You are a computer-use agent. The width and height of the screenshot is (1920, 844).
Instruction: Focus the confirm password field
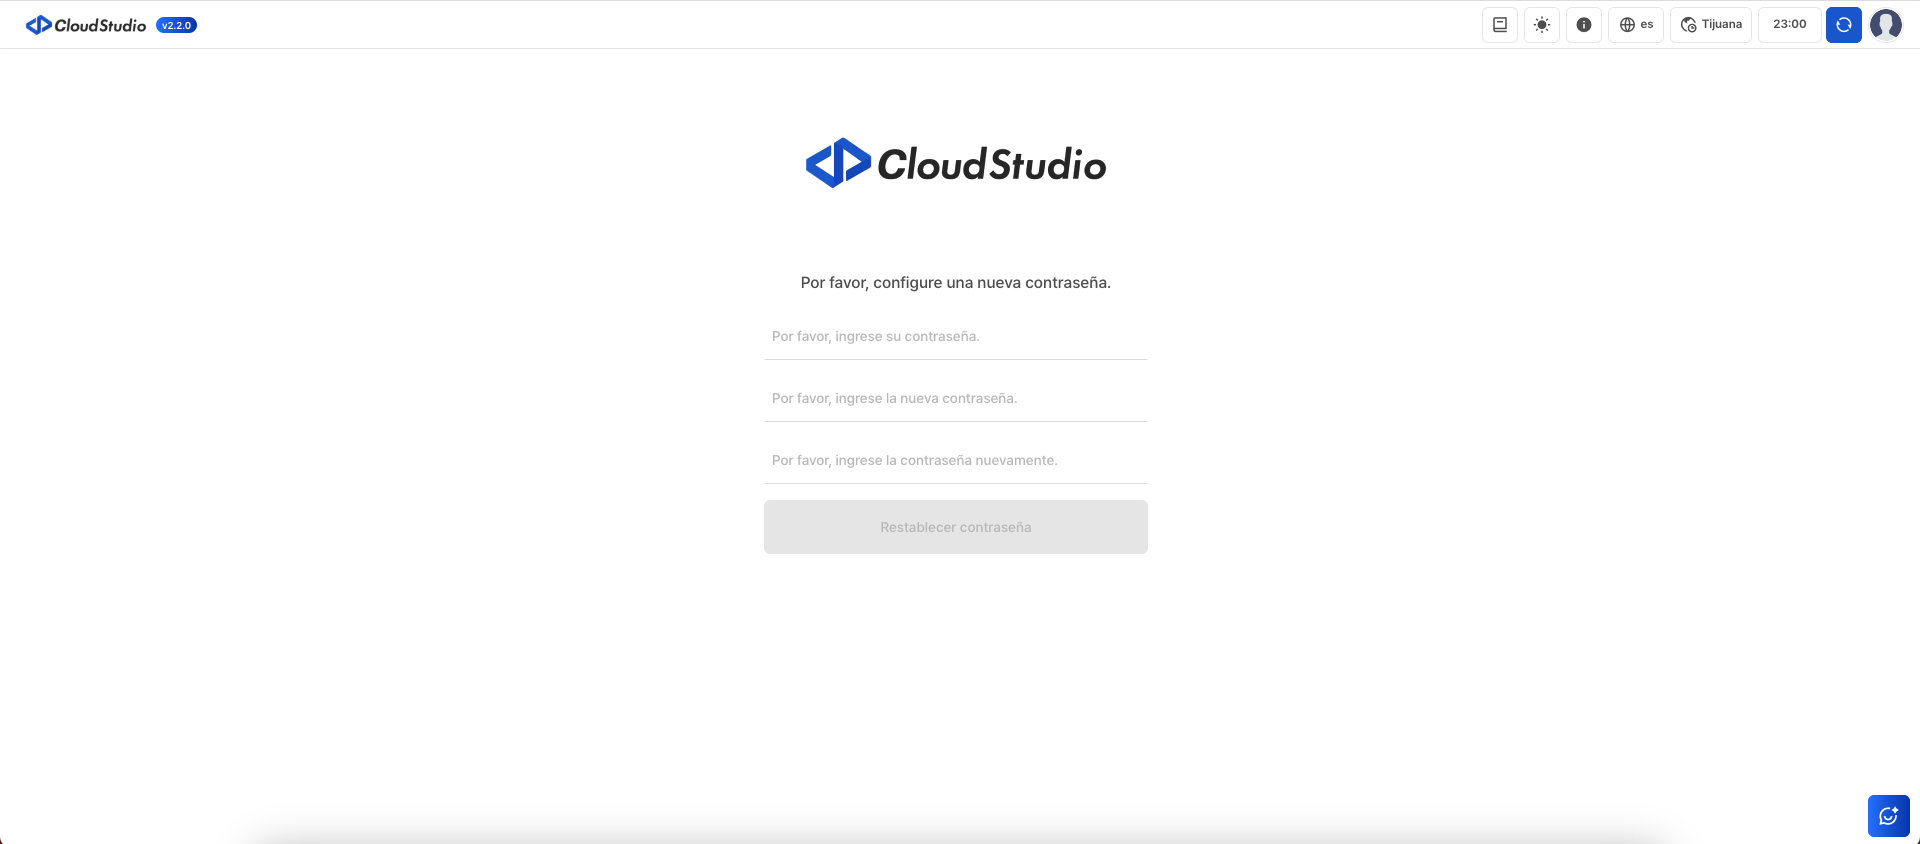tap(955, 461)
